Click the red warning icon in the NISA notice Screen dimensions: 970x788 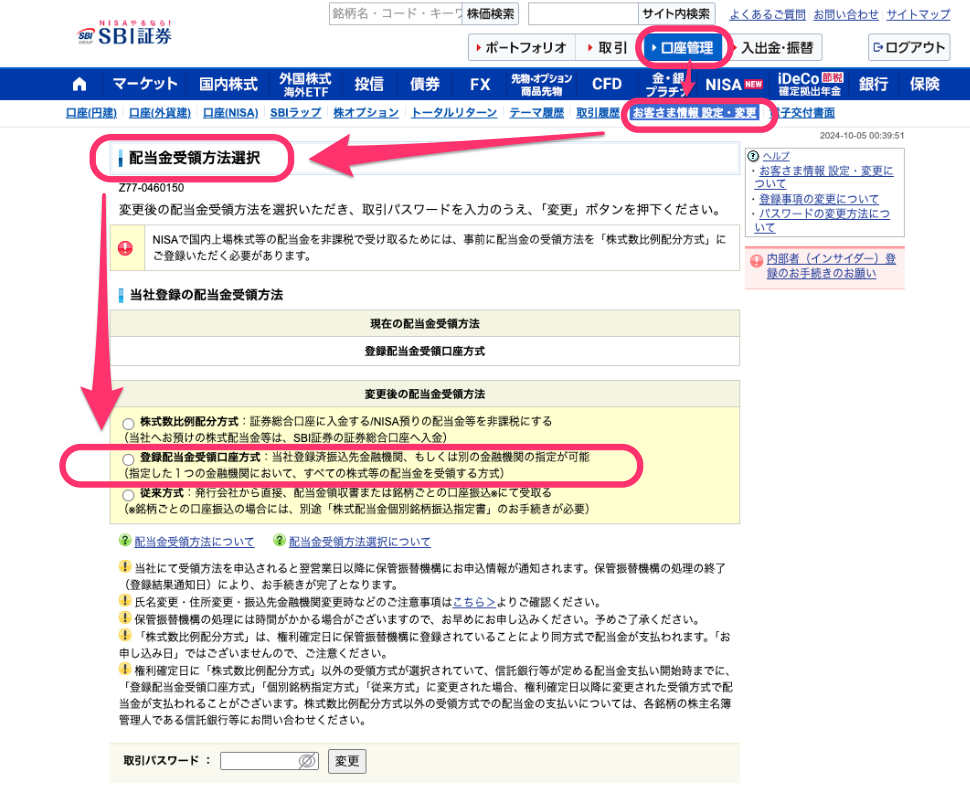(125, 248)
